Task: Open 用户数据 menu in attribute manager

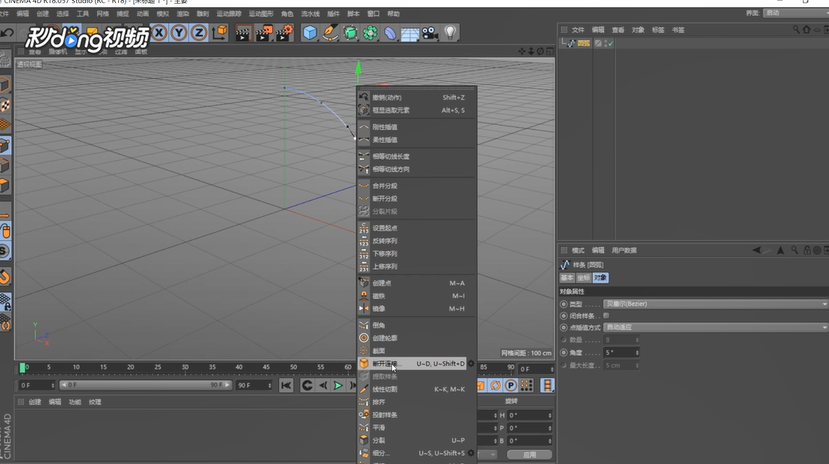Action: point(624,250)
